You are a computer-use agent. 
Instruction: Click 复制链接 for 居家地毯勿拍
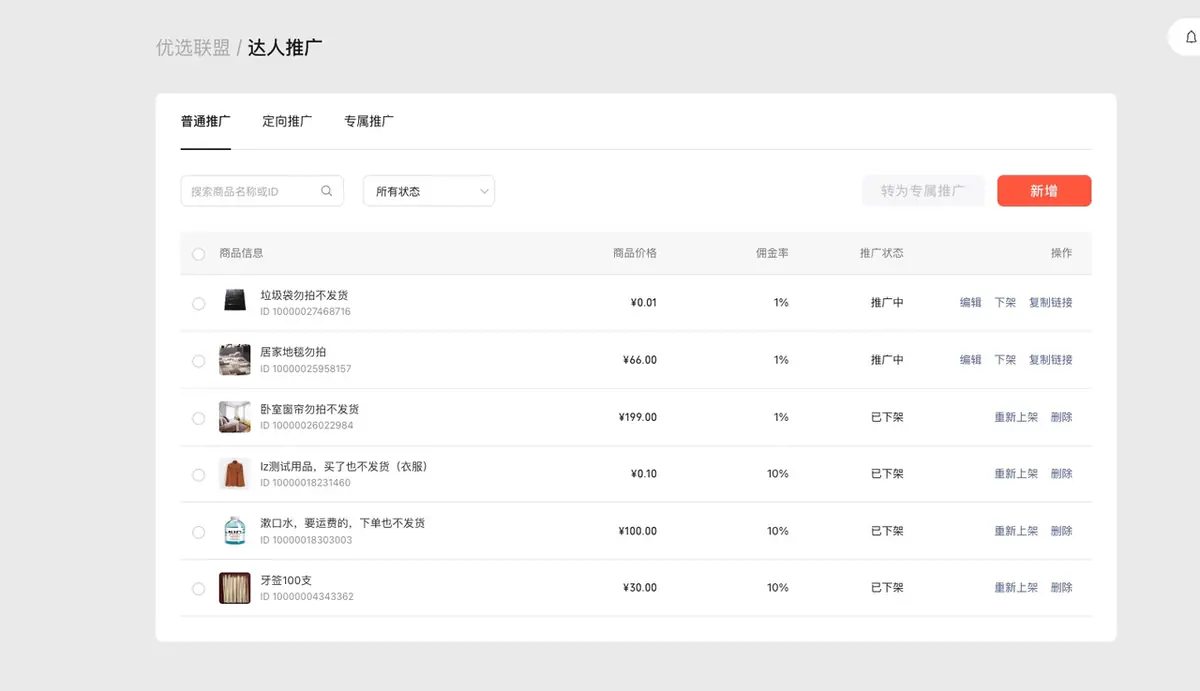1051,359
